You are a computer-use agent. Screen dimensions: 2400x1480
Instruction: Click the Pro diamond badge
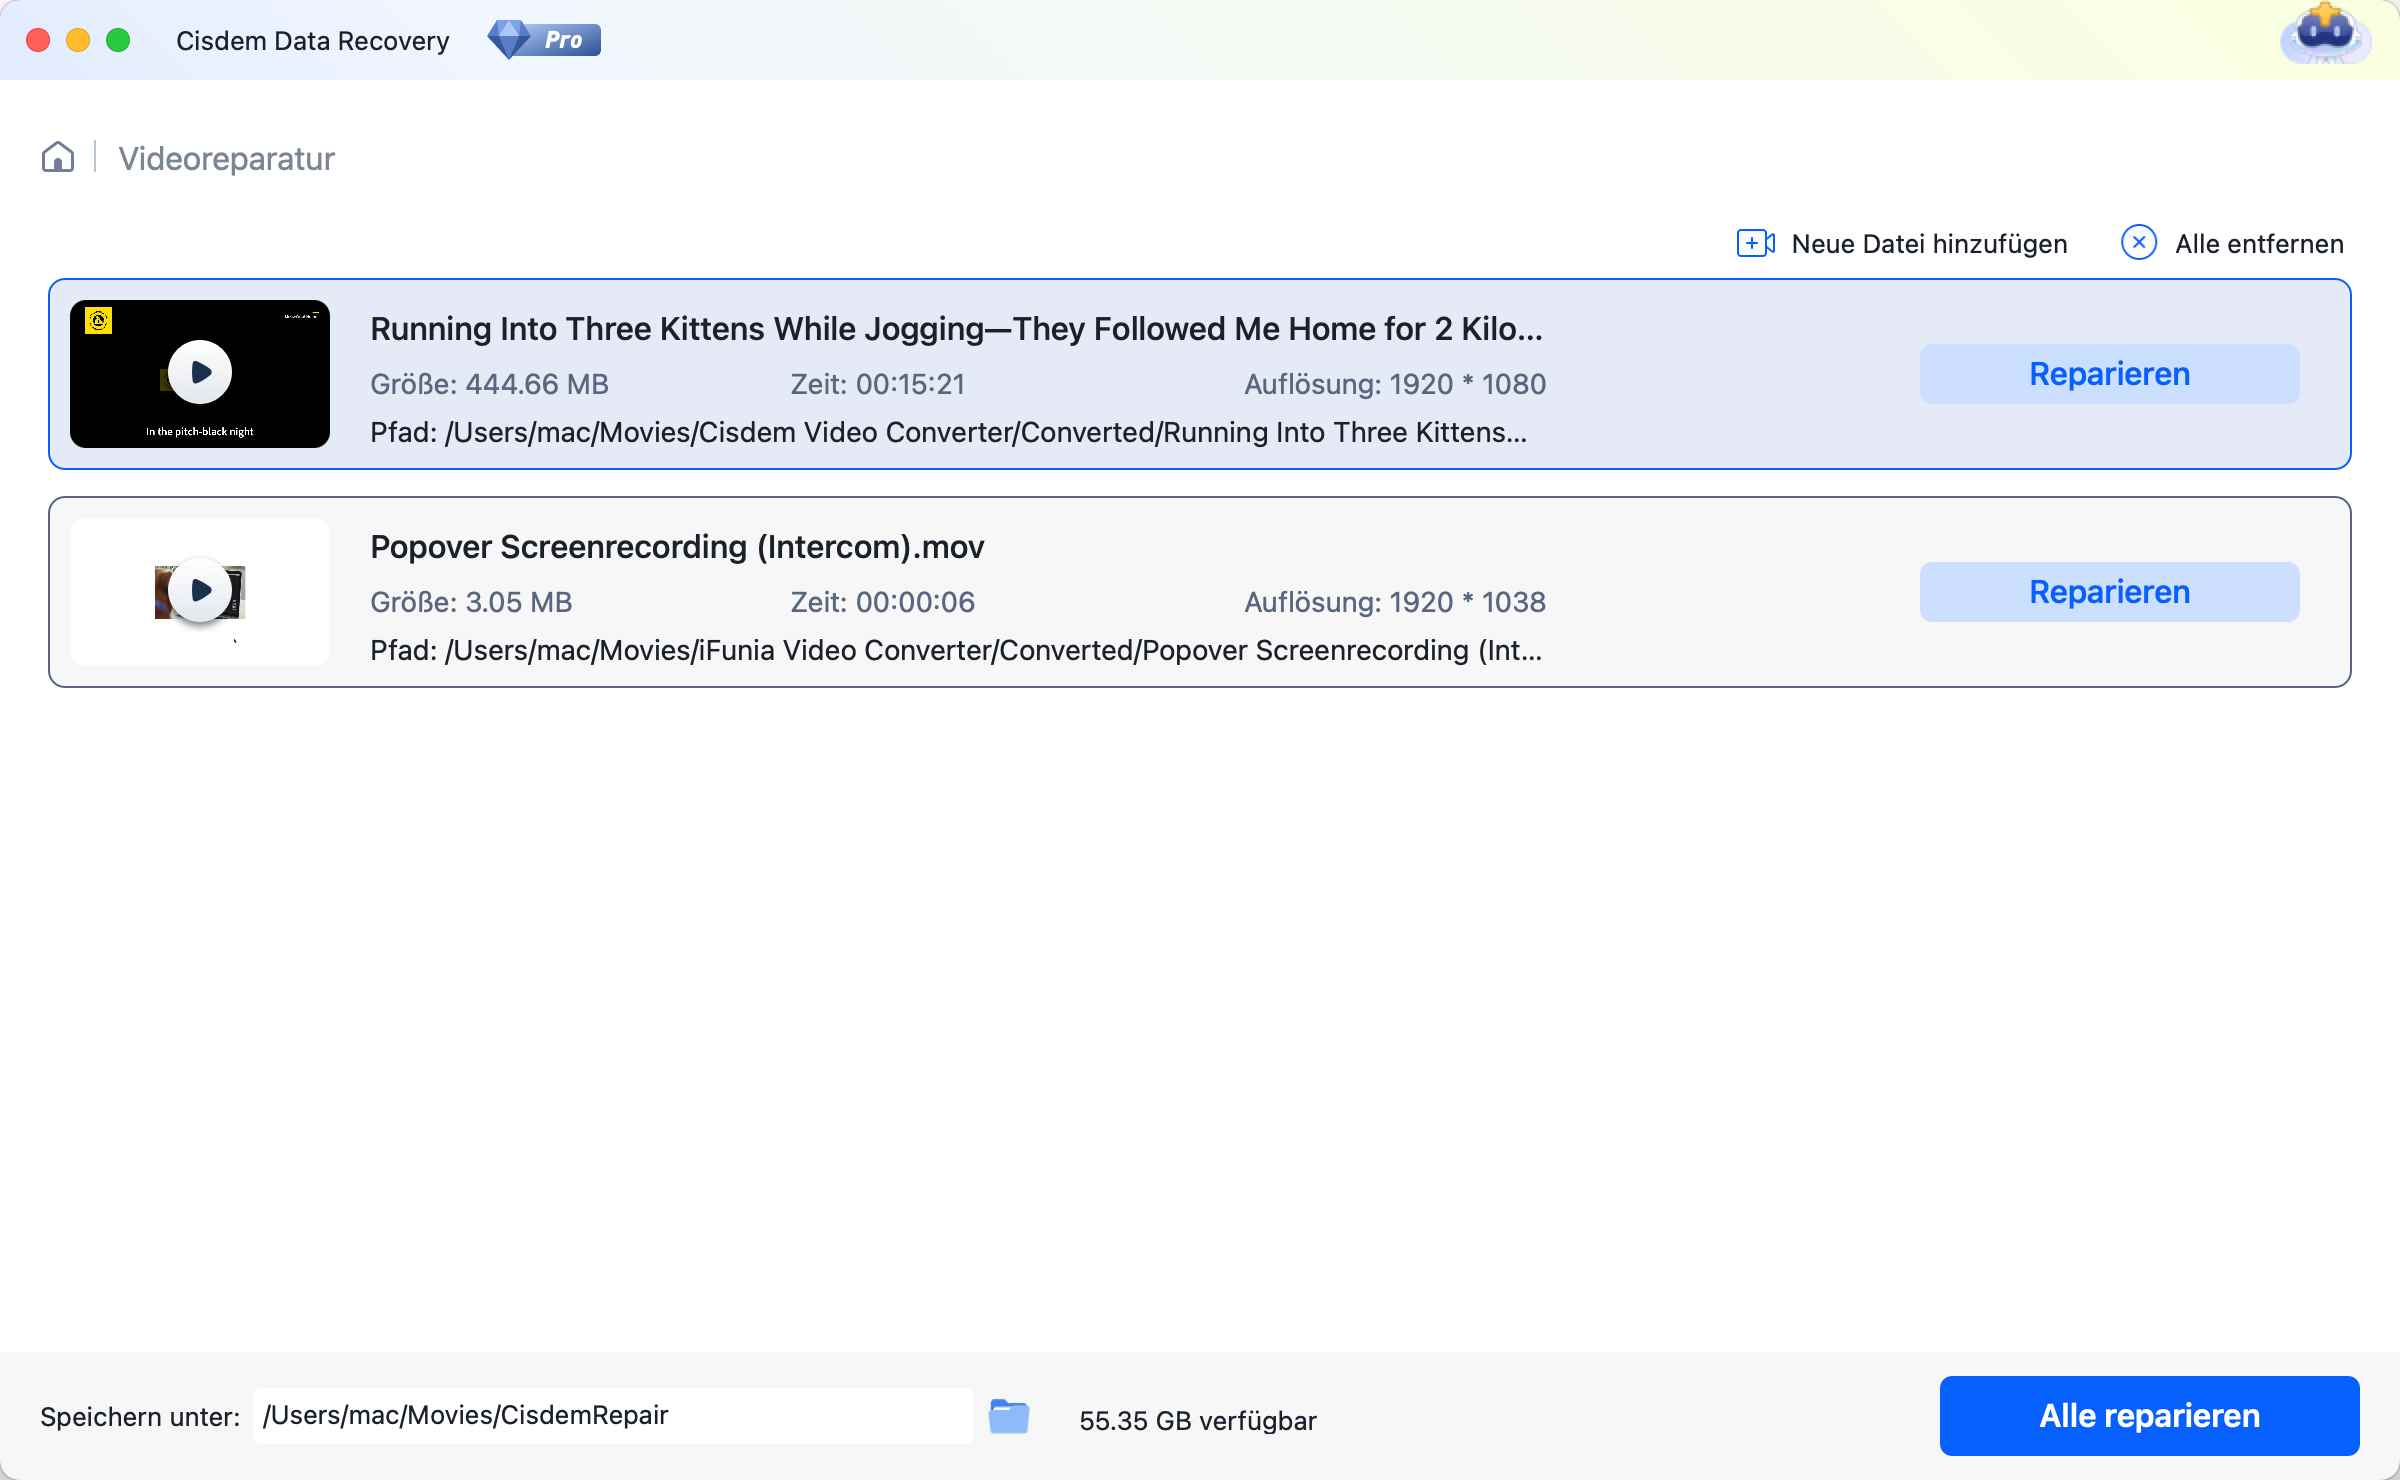click(x=543, y=40)
